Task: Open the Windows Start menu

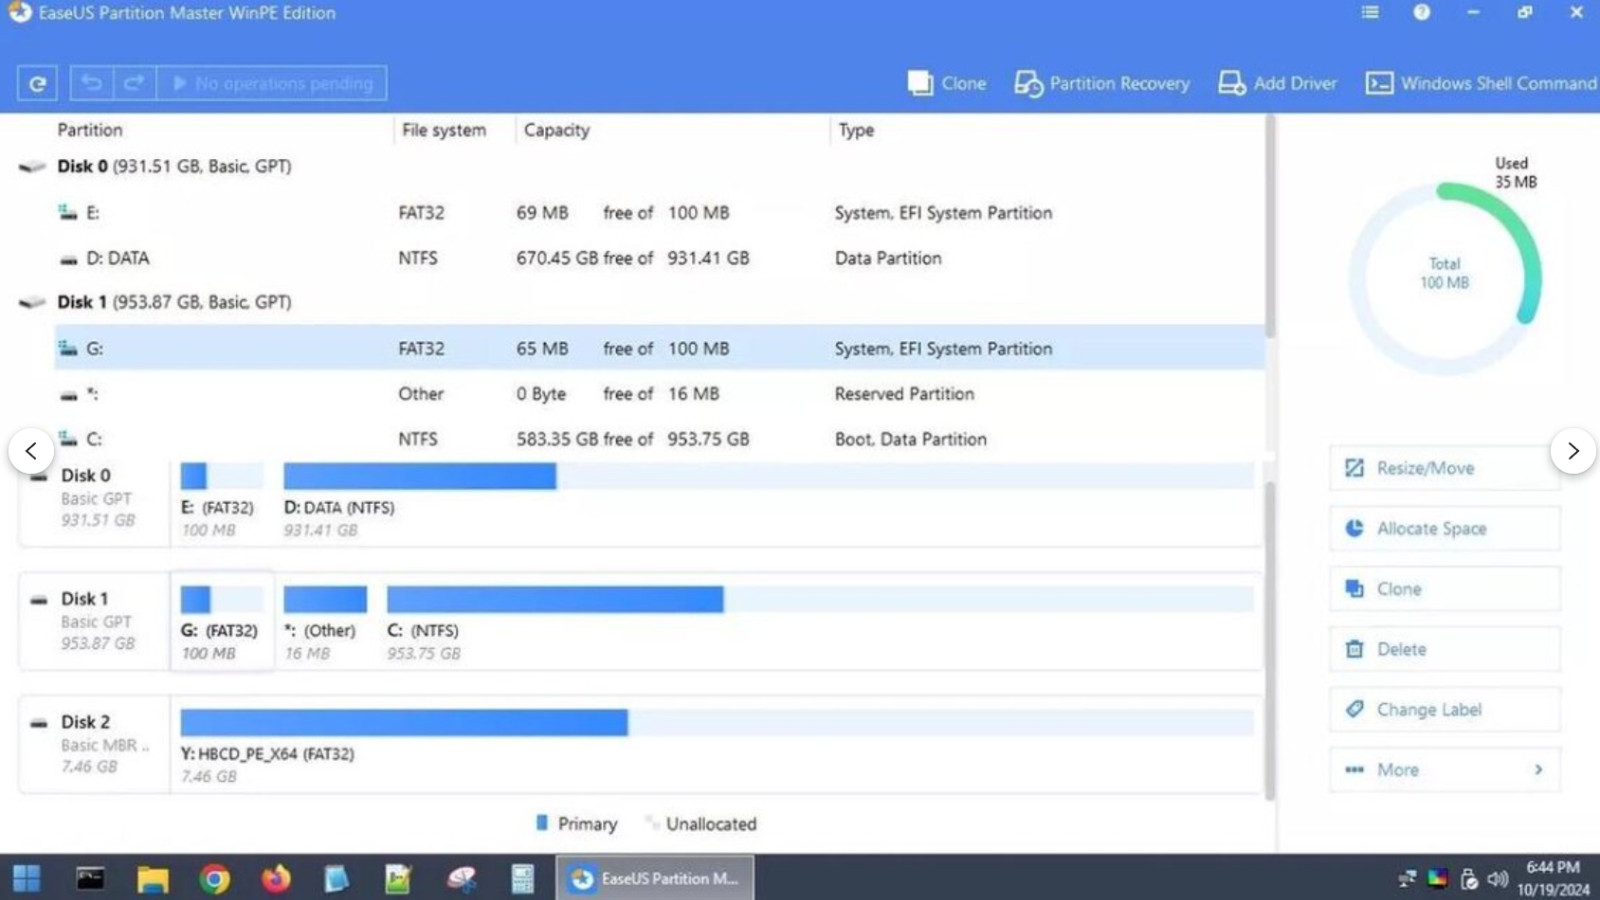Action: [26, 878]
